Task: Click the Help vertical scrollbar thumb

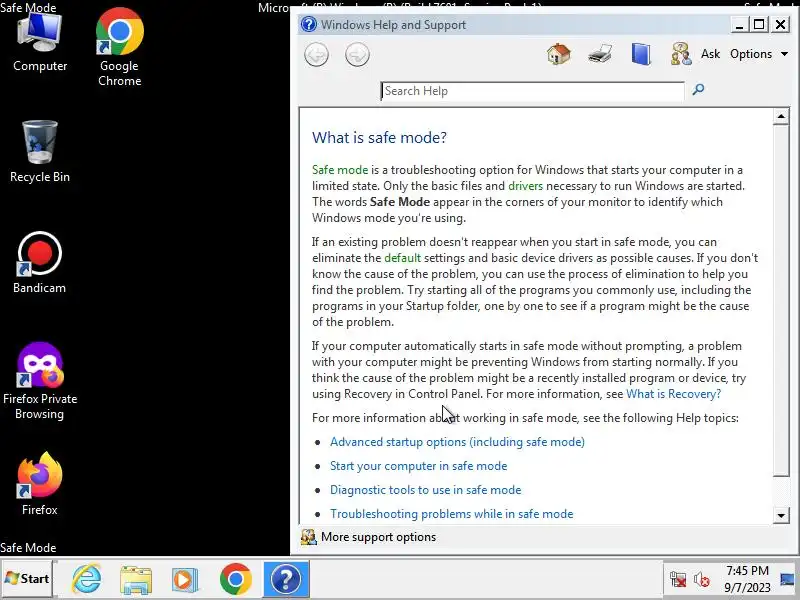Action: (781, 301)
